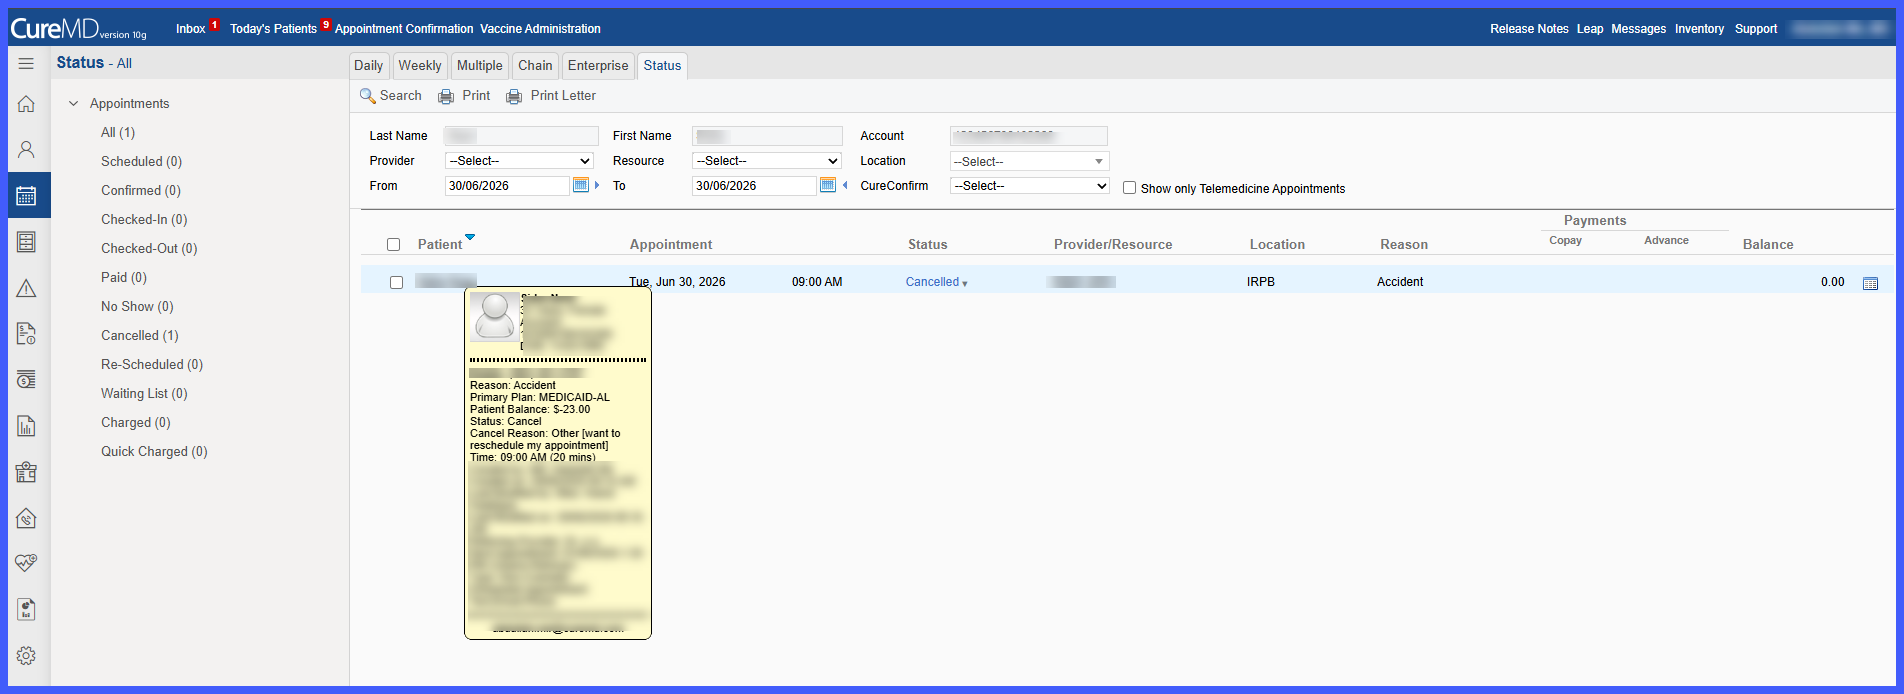Screen dimensions: 1904x694
Task: Sort by Patient column arrow
Action: (470, 237)
